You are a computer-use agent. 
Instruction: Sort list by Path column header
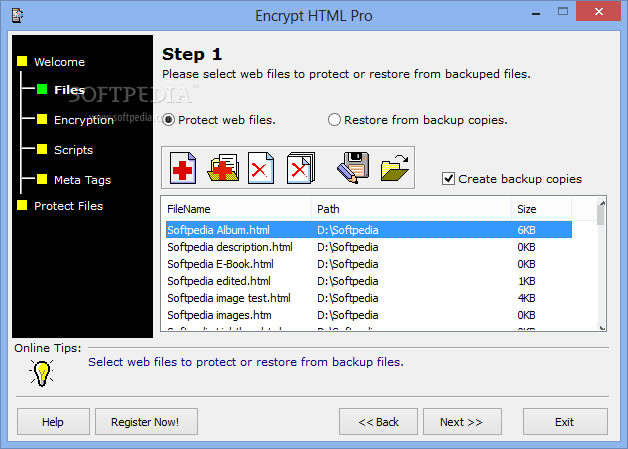click(x=411, y=209)
